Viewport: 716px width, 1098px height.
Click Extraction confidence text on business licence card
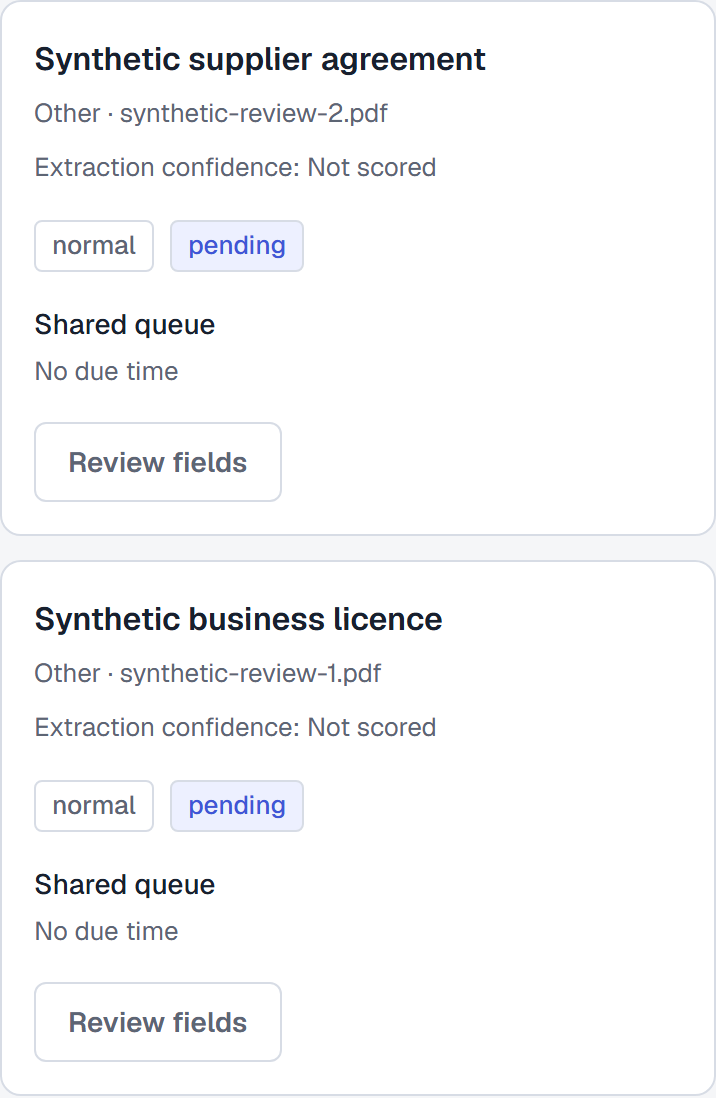pos(235,728)
